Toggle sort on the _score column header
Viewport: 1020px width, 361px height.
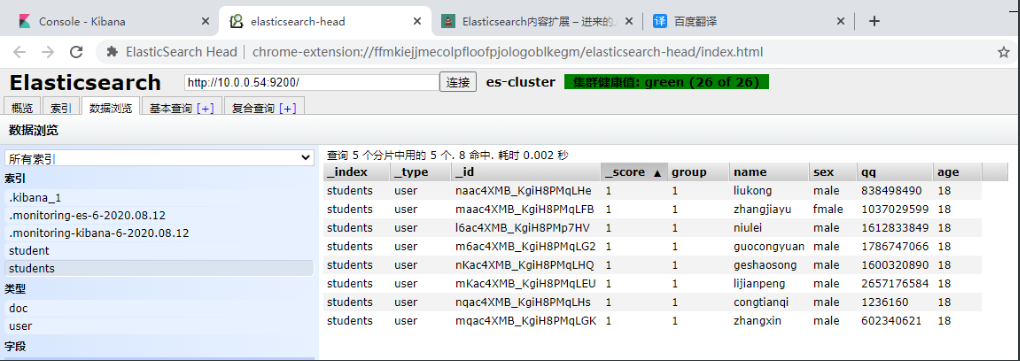tap(634, 172)
